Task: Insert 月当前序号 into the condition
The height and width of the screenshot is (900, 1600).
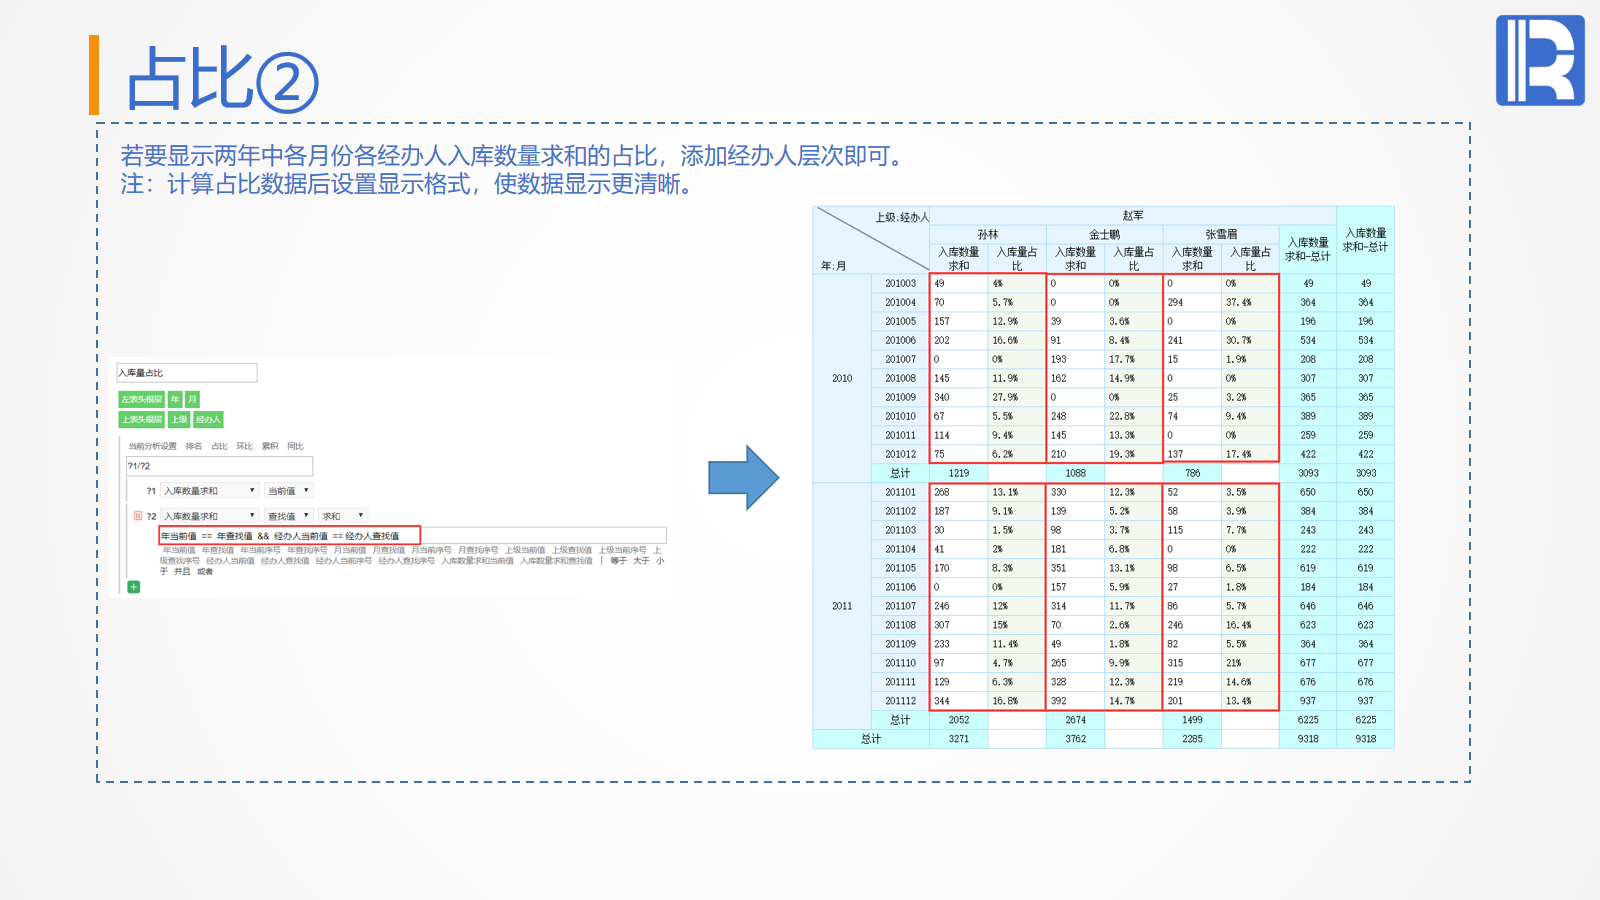Action: coord(431,550)
